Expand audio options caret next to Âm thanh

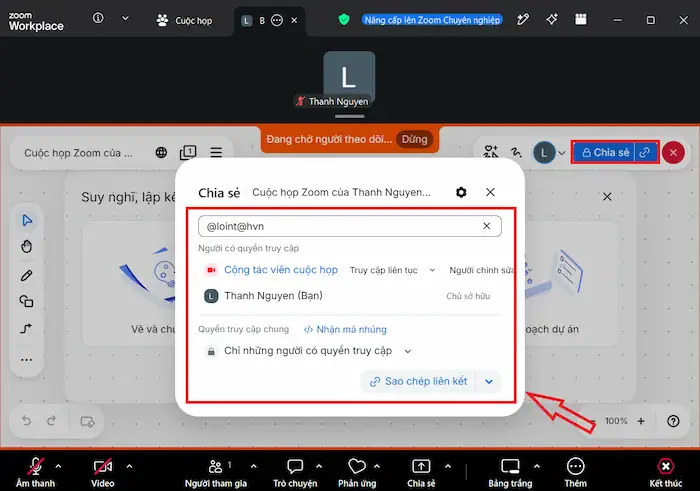58,466
